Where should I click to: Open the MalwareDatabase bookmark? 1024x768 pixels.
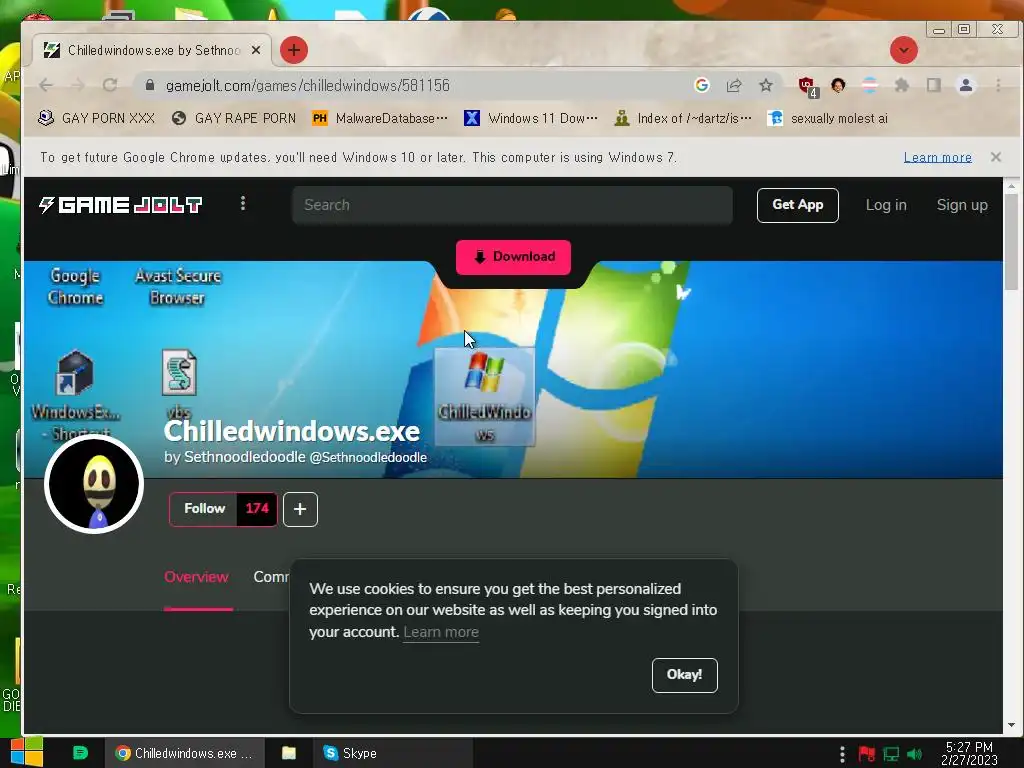(379, 118)
